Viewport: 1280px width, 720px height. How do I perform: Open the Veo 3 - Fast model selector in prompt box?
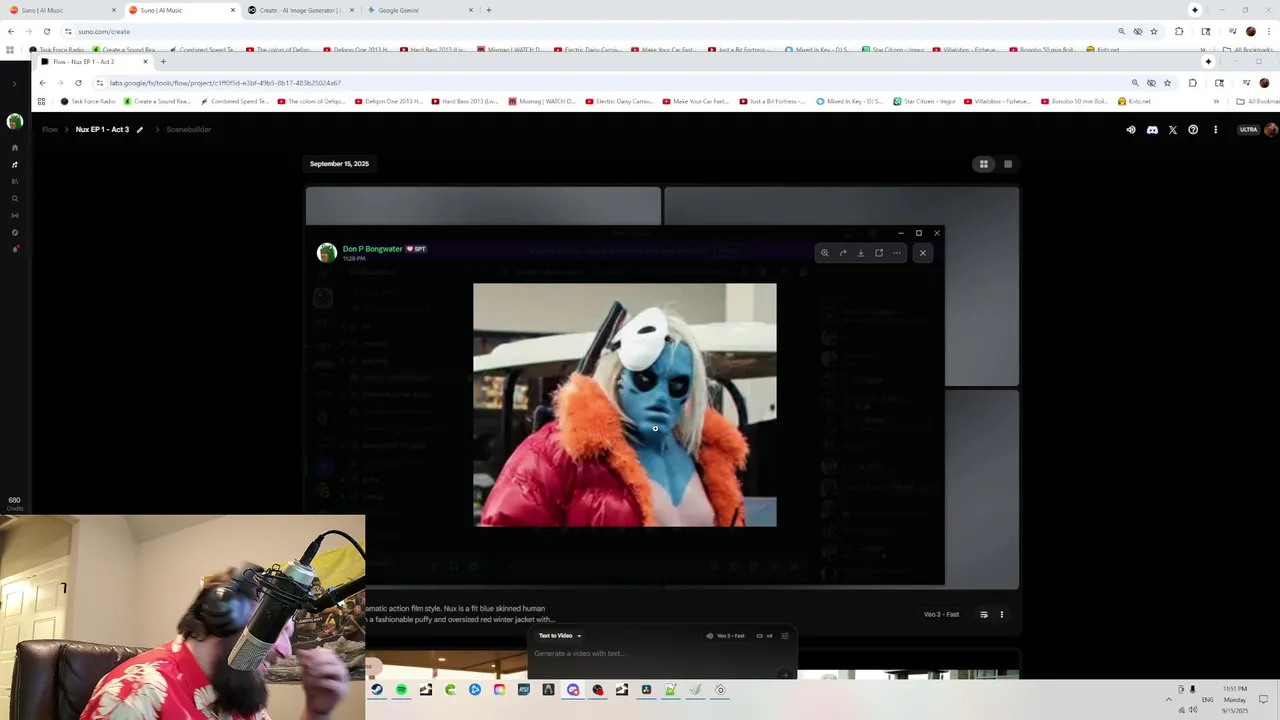pos(725,635)
